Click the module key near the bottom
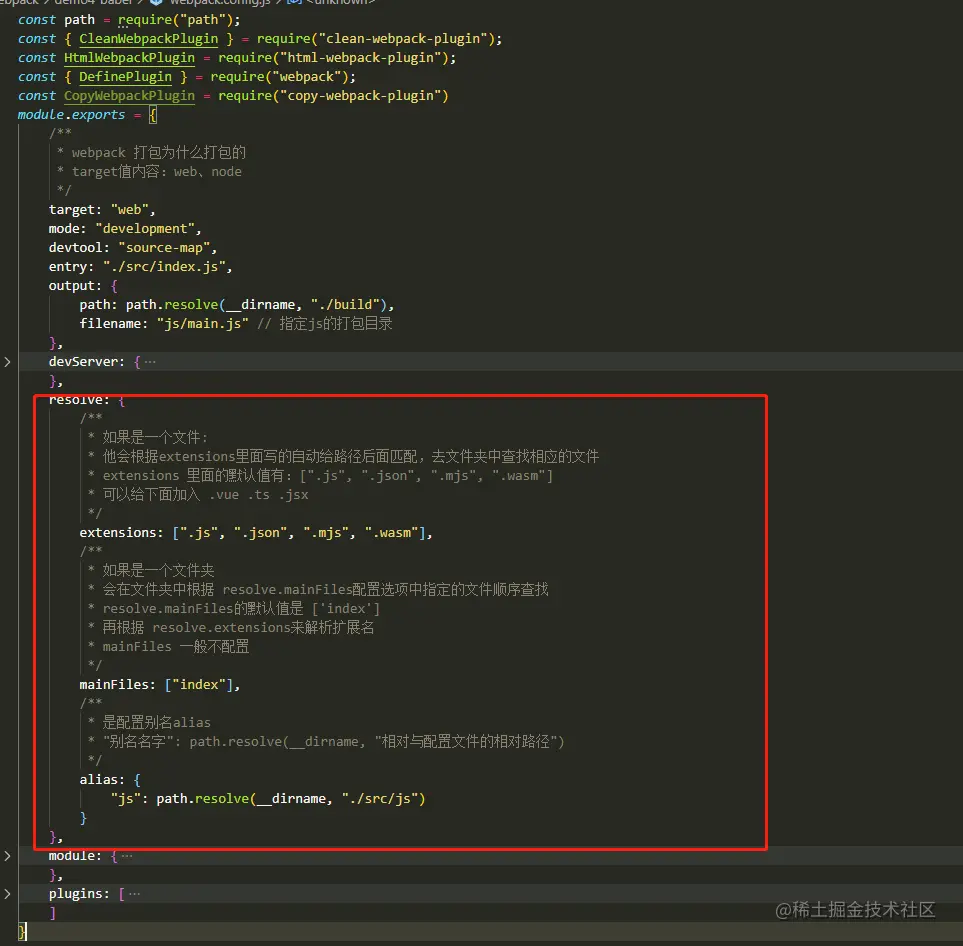The height and width of the screenshot is (946, 963). [x=71, y=856]
